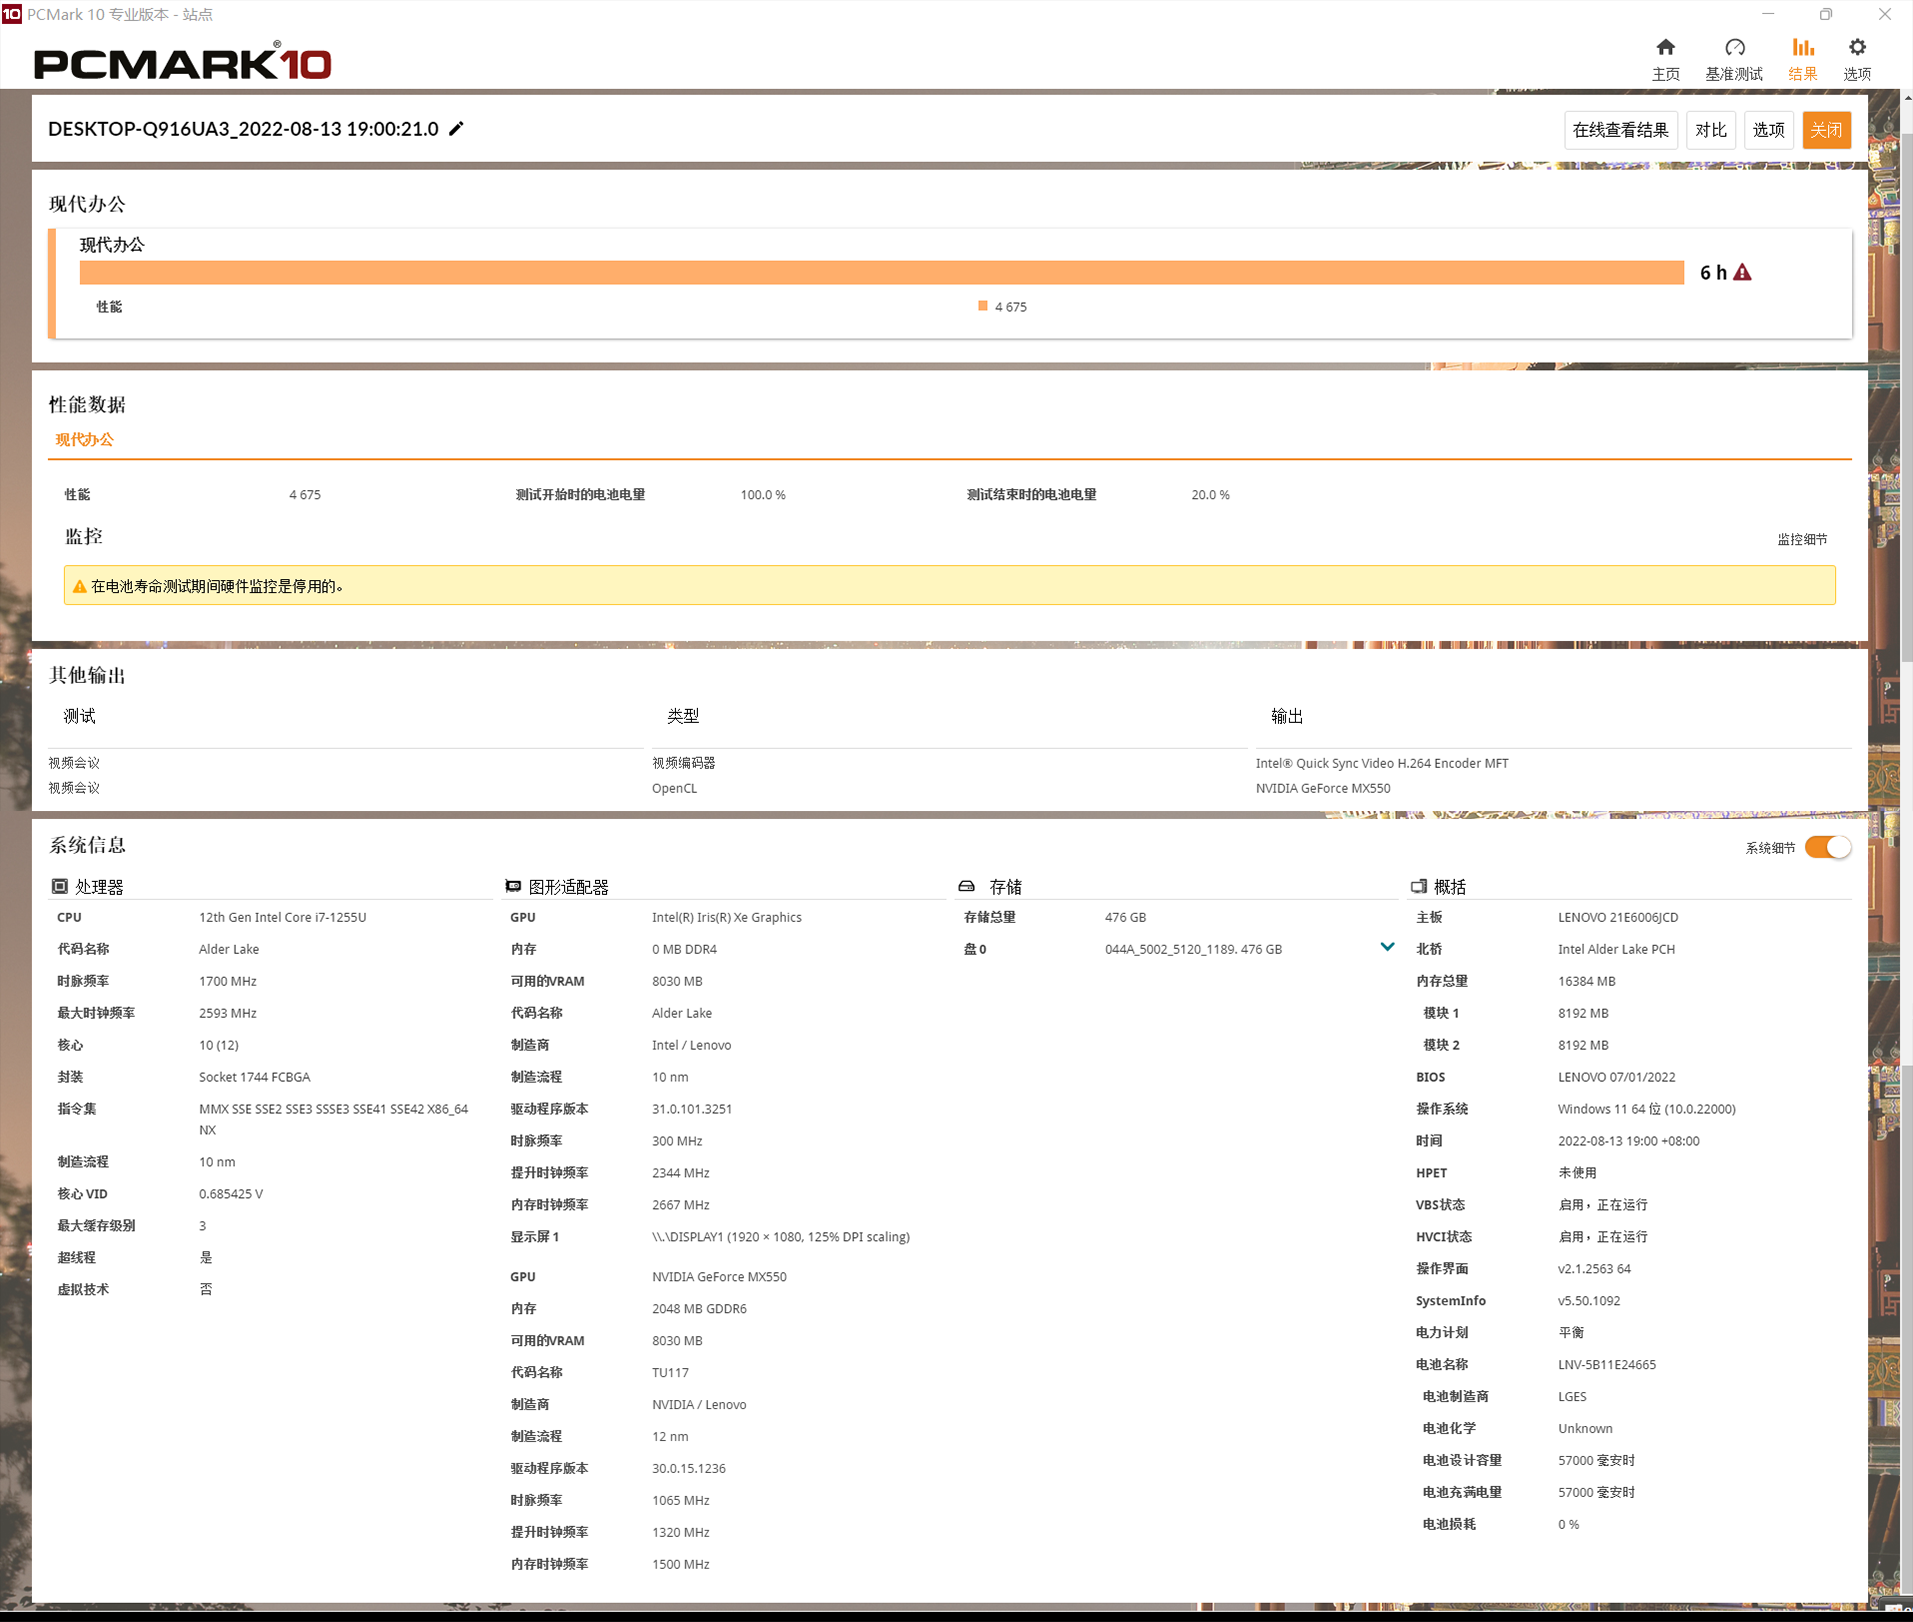This screenshot has width=1913, height=1622.
Task: Click the 封装 Socket 1744 FCBGA value
Action: pyautogui.click(x=254, y=1077)
